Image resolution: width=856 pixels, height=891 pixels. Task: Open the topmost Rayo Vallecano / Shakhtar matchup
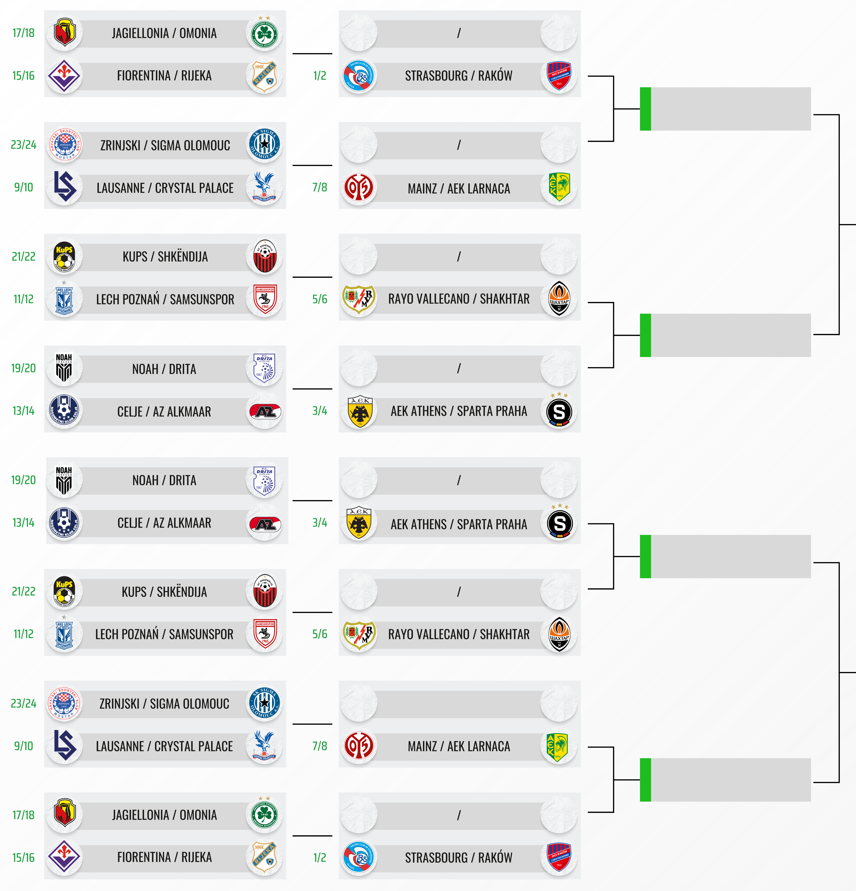click(459, 299)
